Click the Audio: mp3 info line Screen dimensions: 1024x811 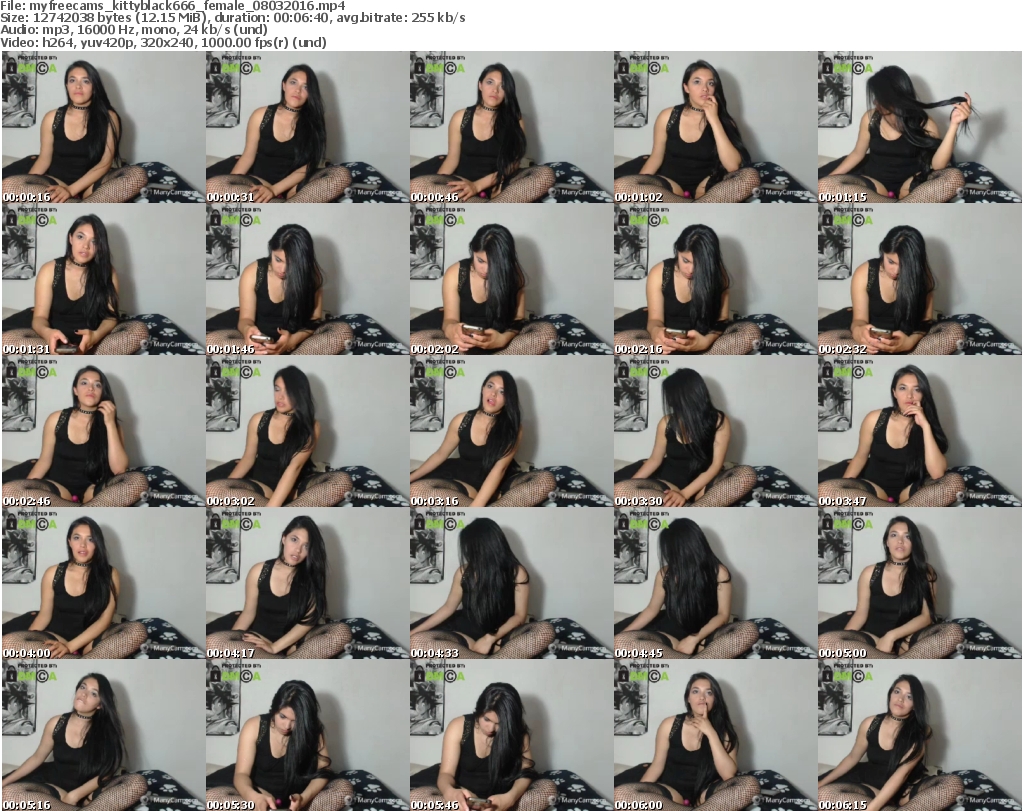pos(134,30)
